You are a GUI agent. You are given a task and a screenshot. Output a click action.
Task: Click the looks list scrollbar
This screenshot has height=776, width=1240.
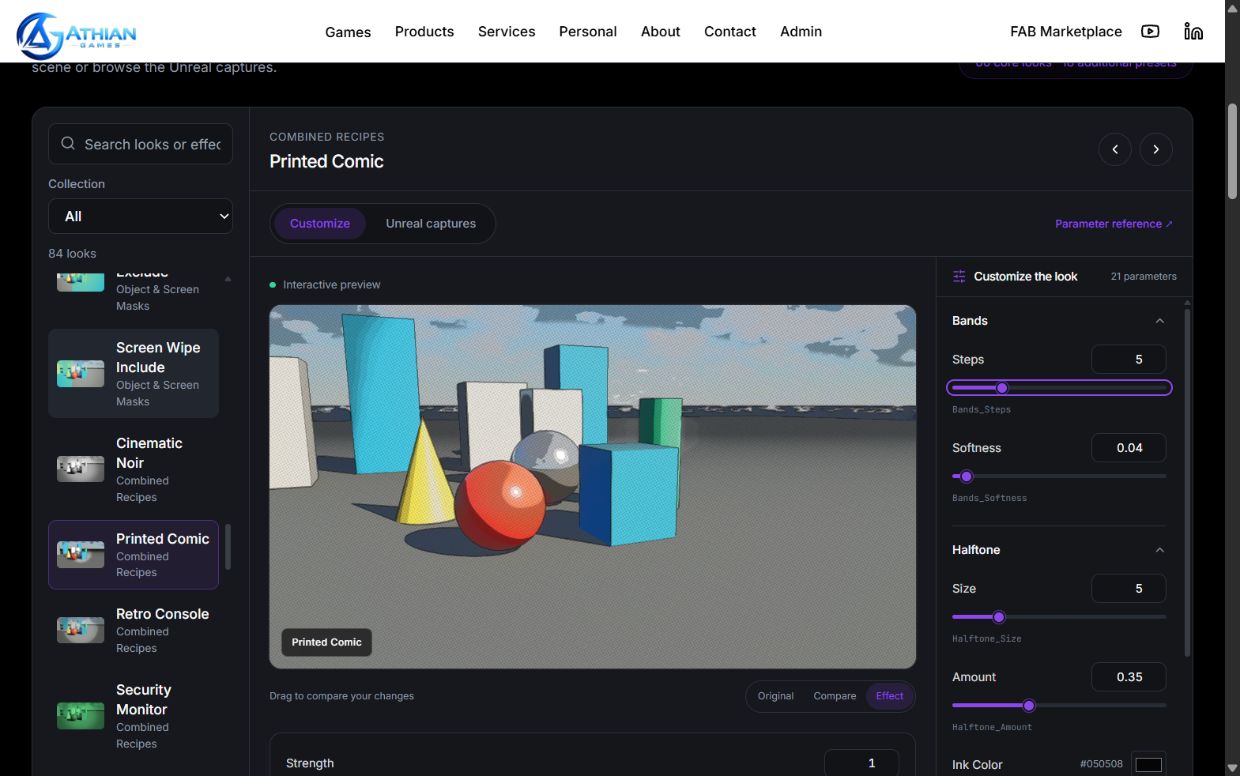pos(228,547)
